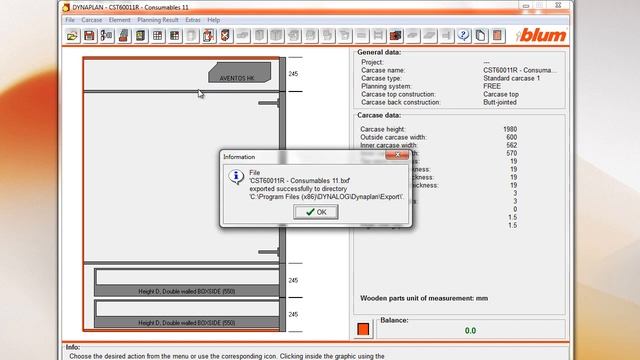Close the Information dialog with the X
This screenshot has height=360, width=640.
[x=397, y=155]
